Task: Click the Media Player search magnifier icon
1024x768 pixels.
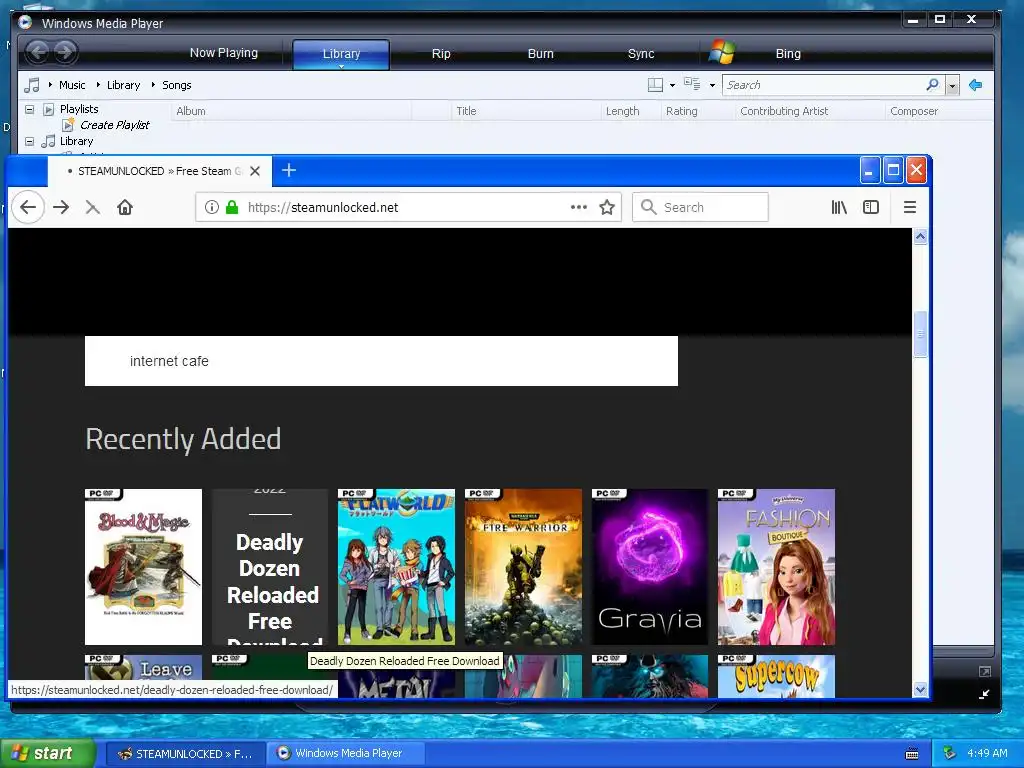Action: (x=933, y=85)
